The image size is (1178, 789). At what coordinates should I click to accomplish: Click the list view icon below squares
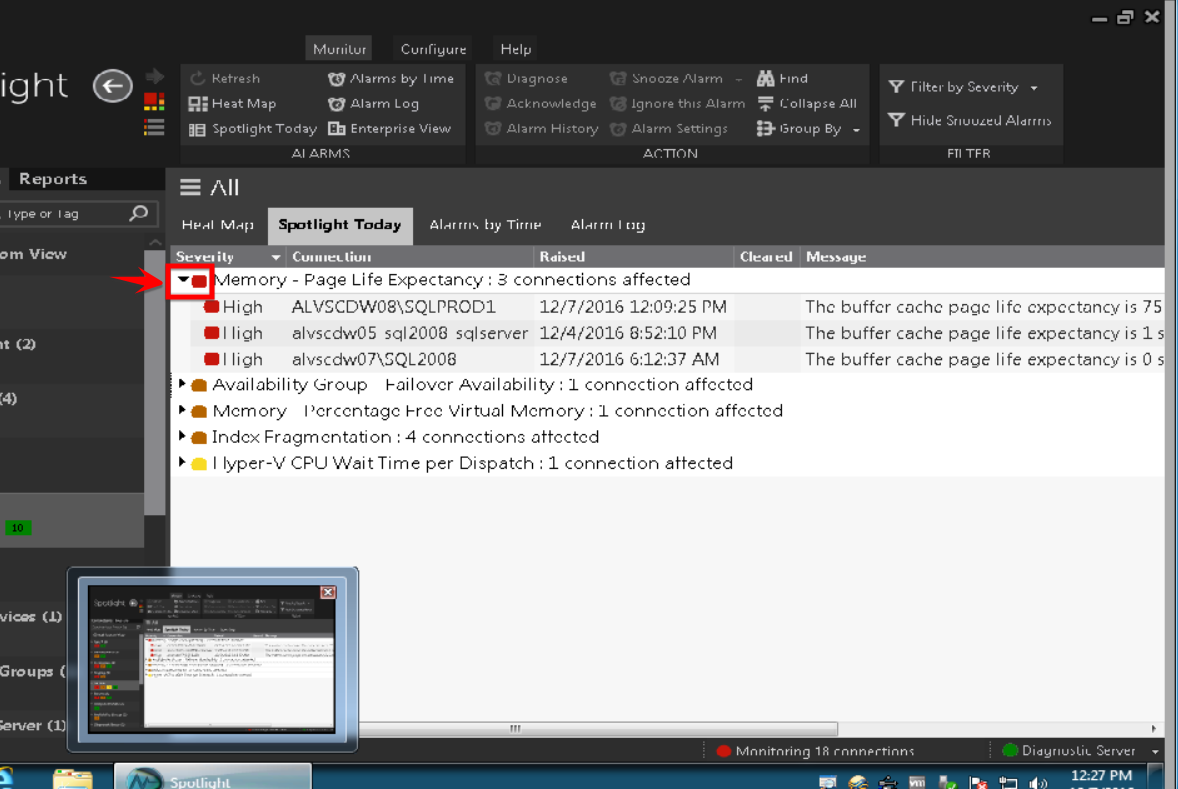point(154,127)
